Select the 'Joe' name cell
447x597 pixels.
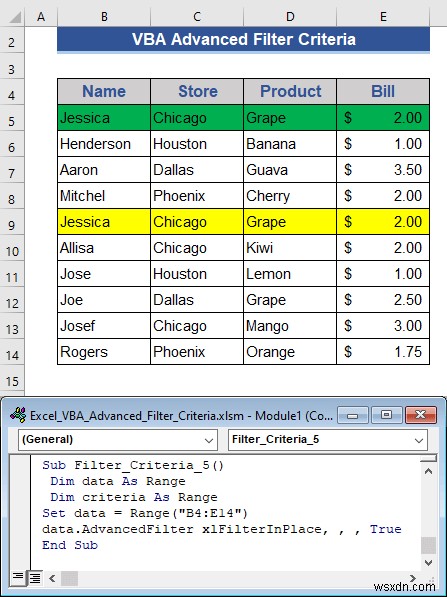[x=104, y=300]
